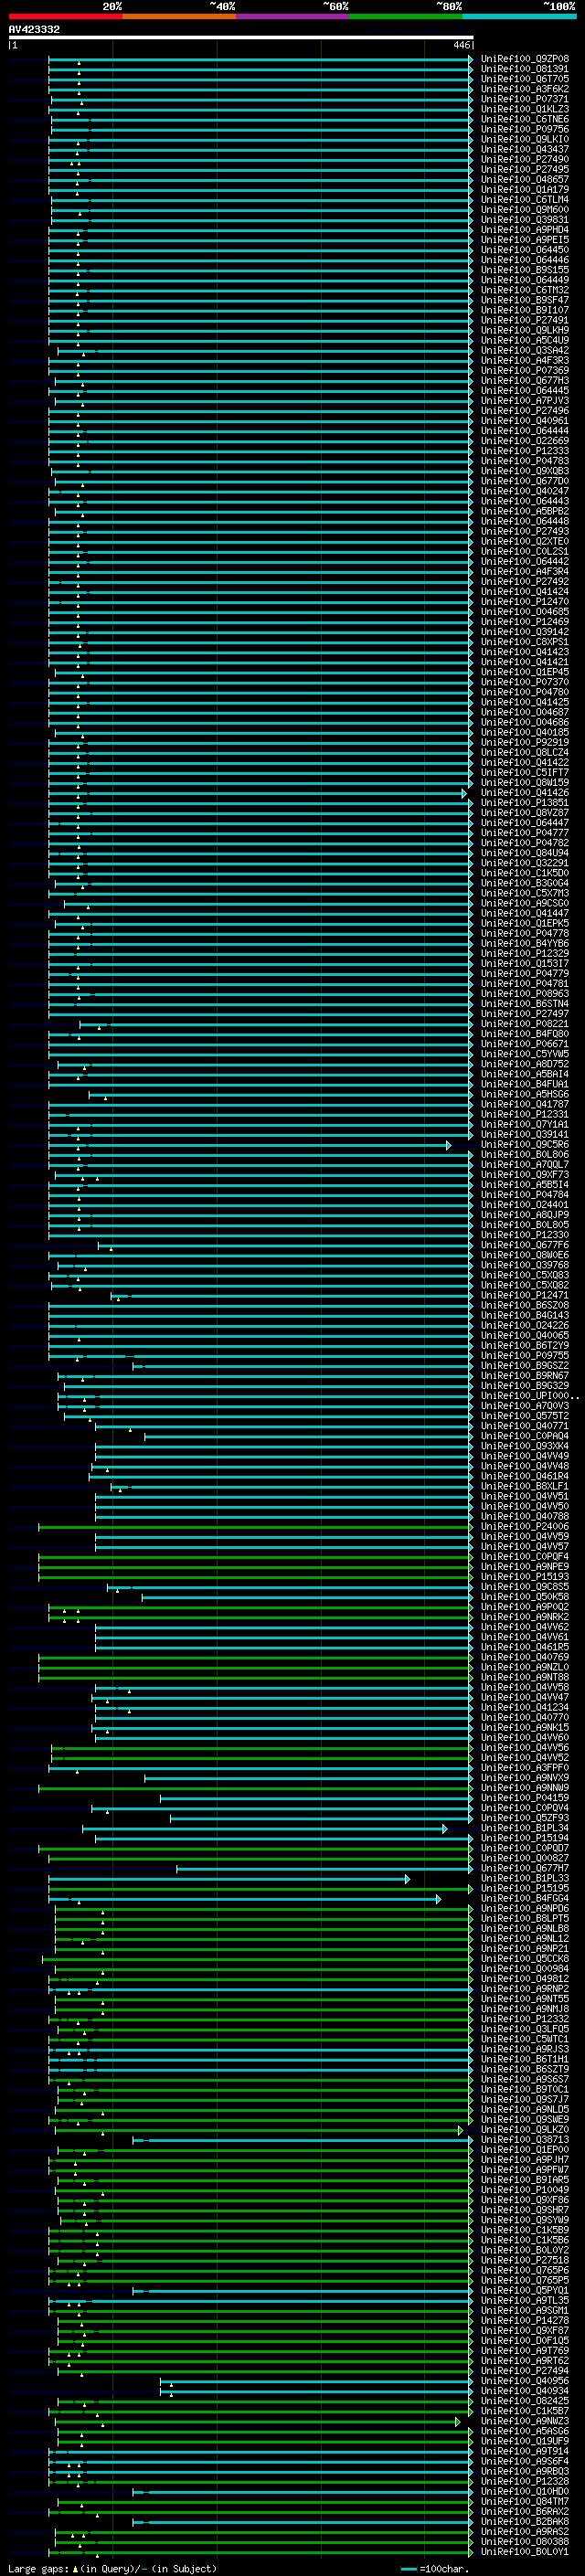
Task: Select label UniRef100_P13851
Action: click(524, 802)
